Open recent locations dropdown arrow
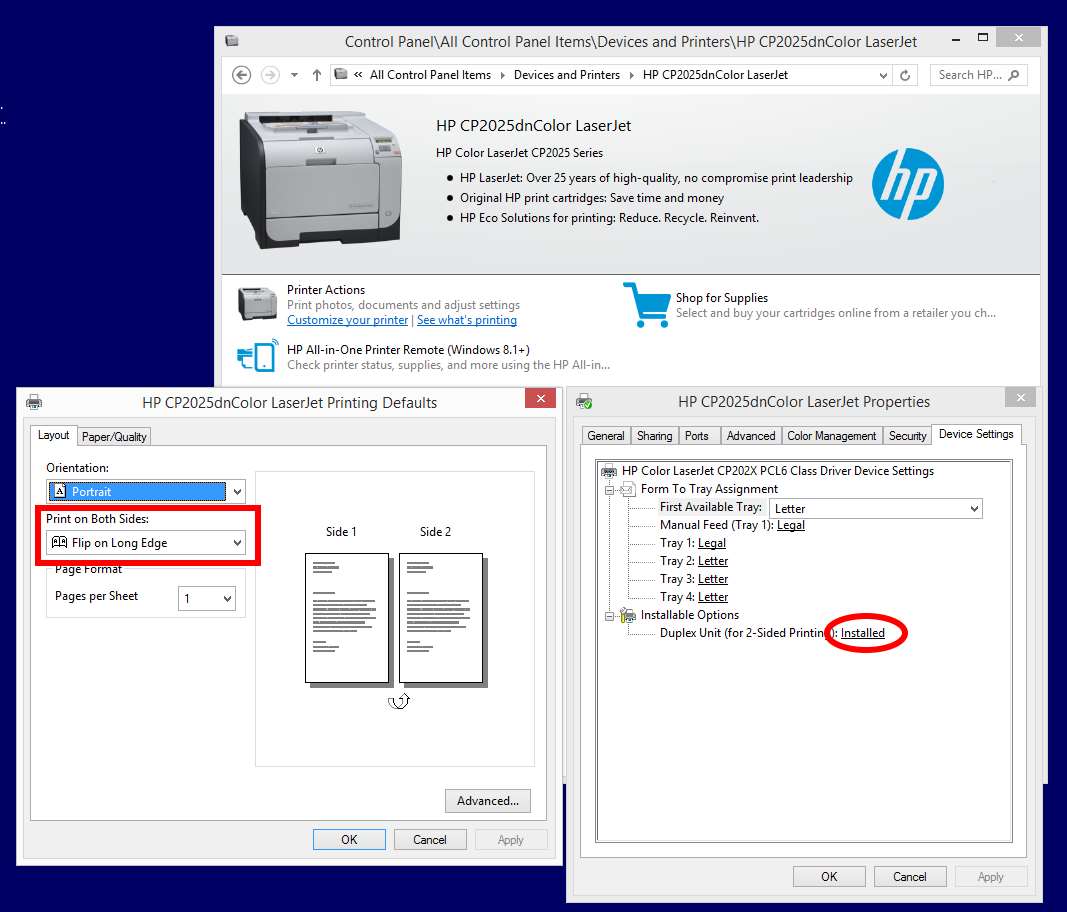Image resolution: width=1067 pixels, height=912 pixels. point(294,75)
